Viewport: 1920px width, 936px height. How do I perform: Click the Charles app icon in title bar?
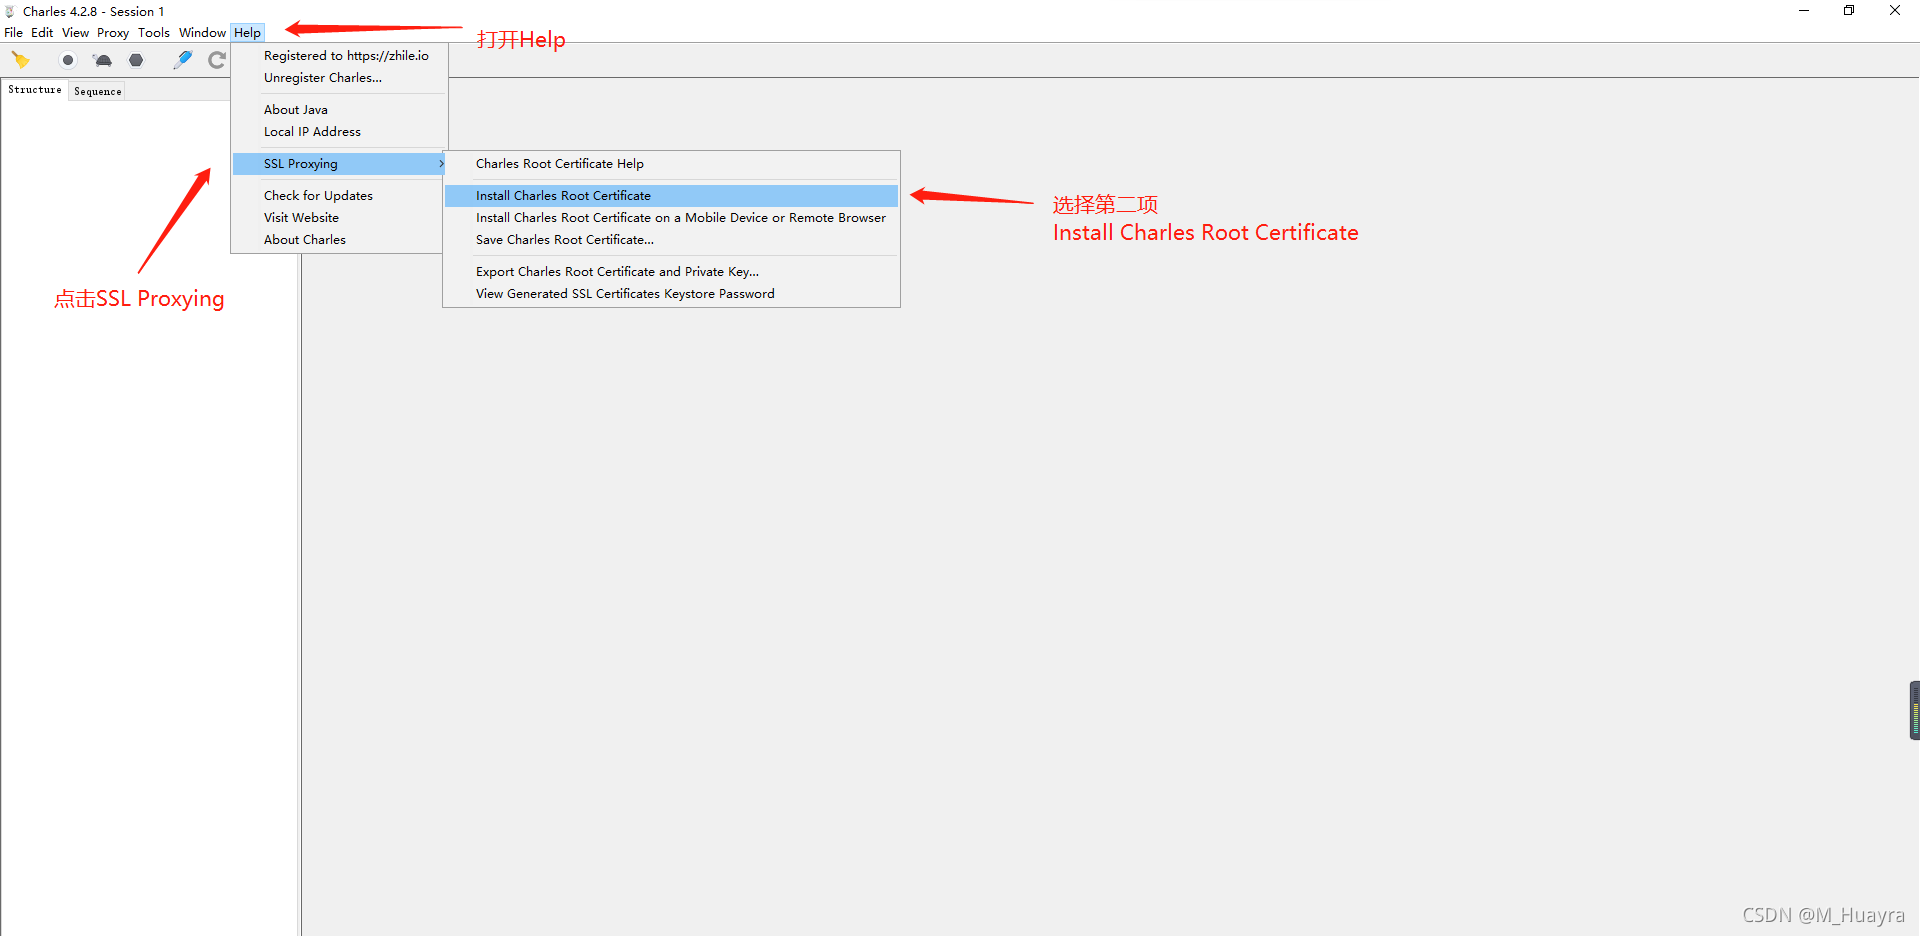click(x=10, y=12)
